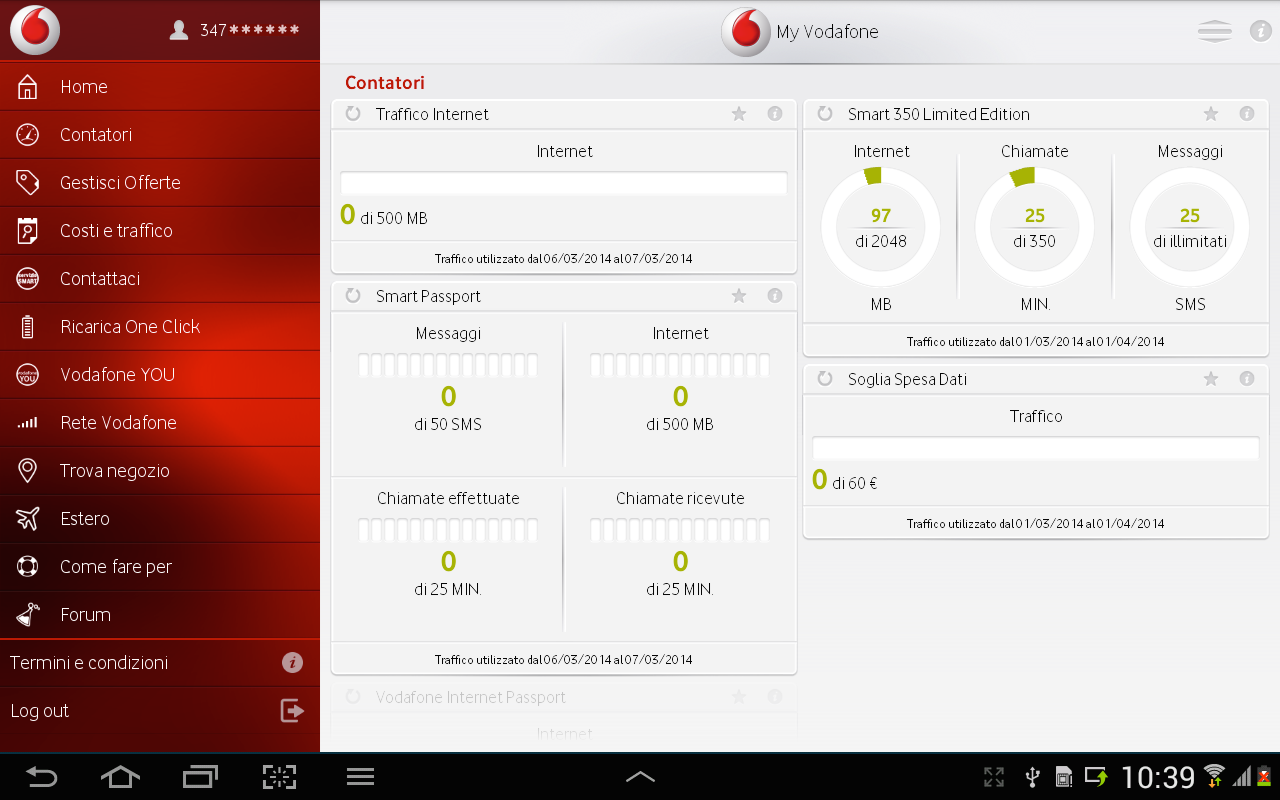Tap the info icon in top header
This screenshot has height=800, width=1280.
[x=1260, y=31]
